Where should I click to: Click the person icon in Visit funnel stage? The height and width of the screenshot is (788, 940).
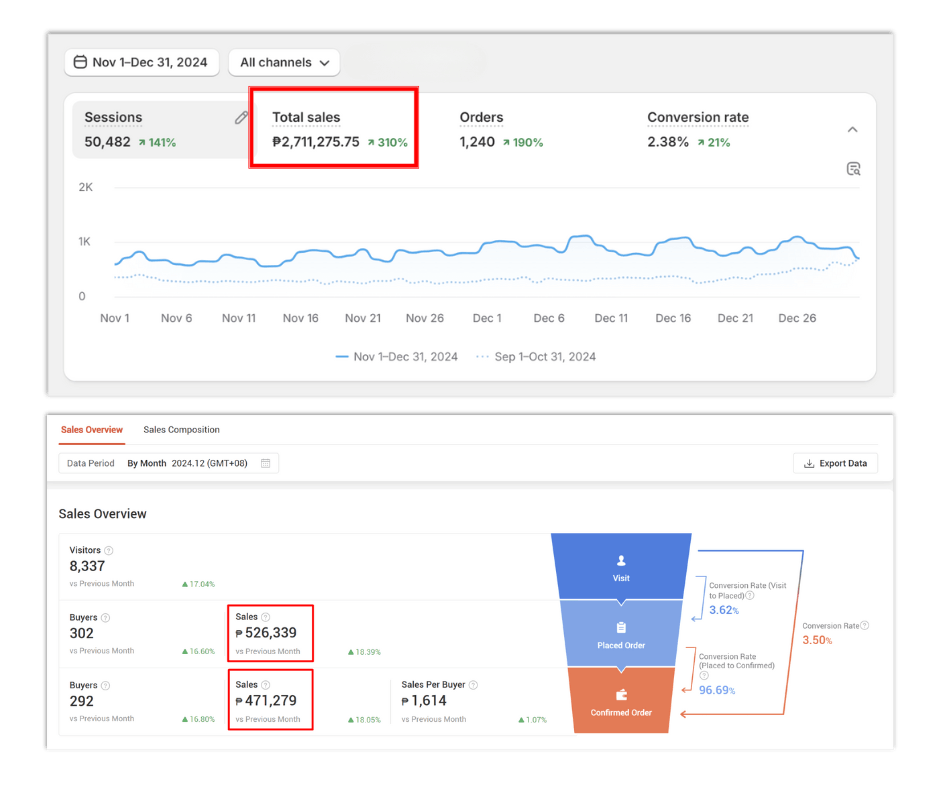tap(621, 561)
